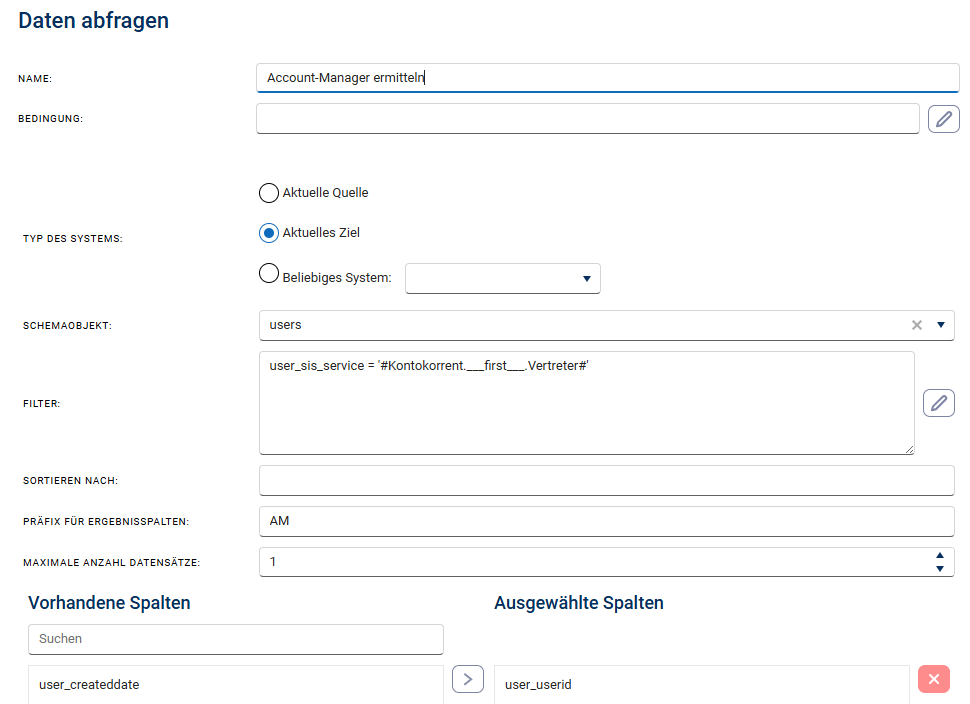The height and width of the screenshot is (704, 970).
Task: Choose the Aktuelles Ziel radio option
Action: click(269, 233)
